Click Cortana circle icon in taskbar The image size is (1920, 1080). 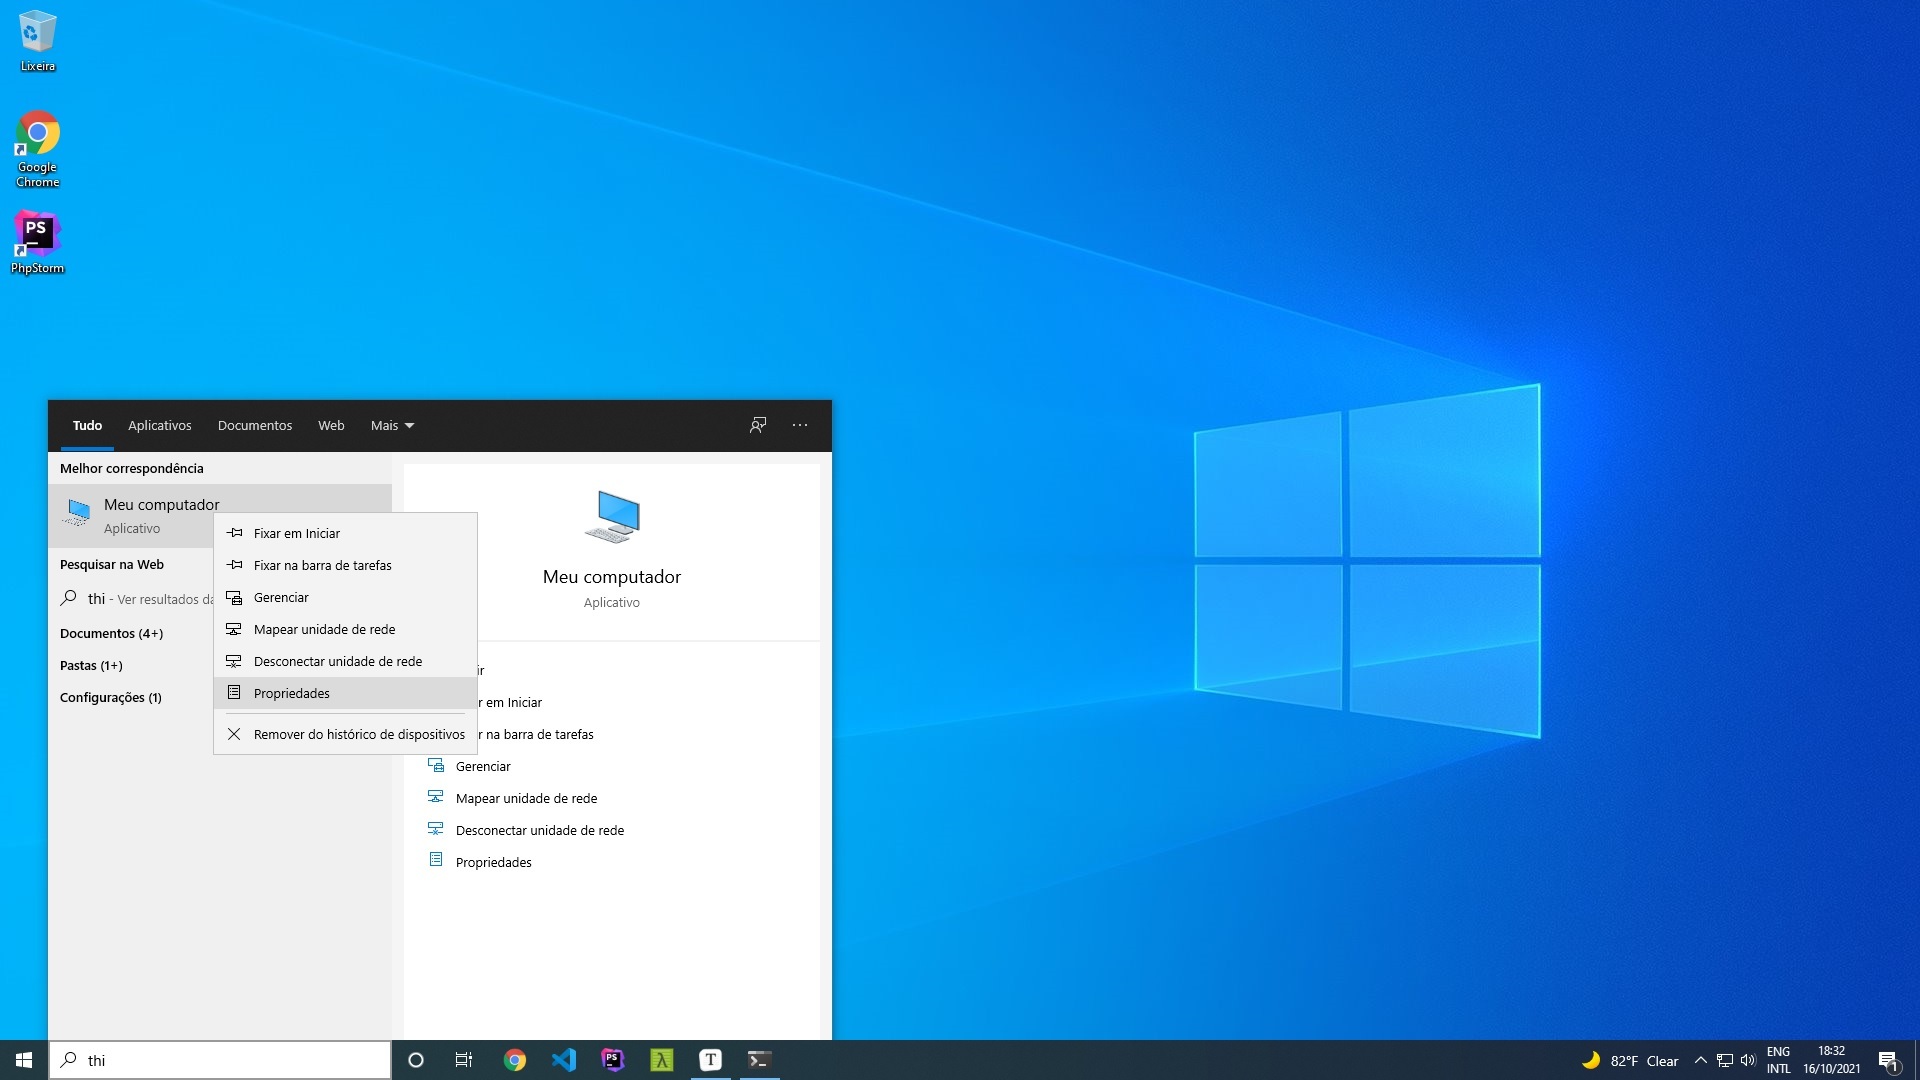[x=416, y=1060]
